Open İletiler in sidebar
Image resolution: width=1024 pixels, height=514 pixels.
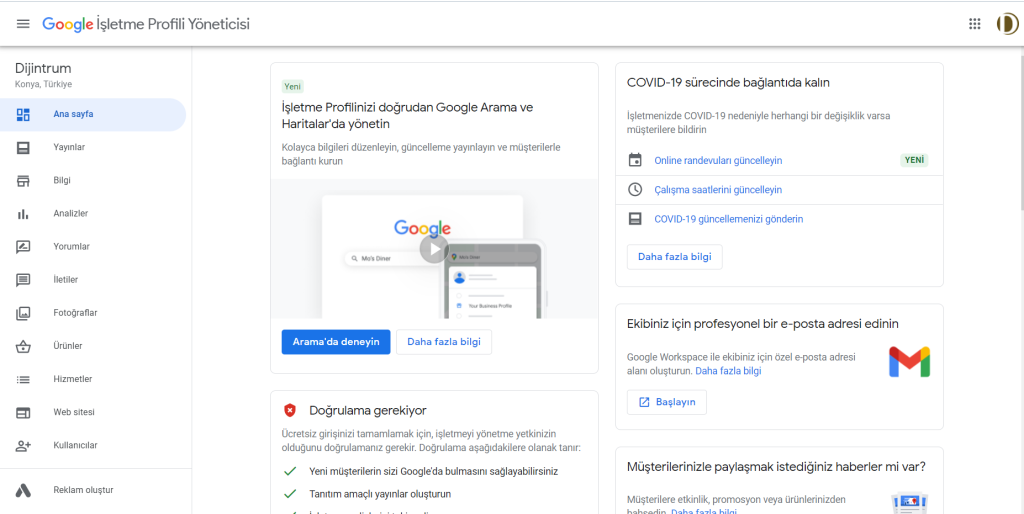tap(95, 280)
